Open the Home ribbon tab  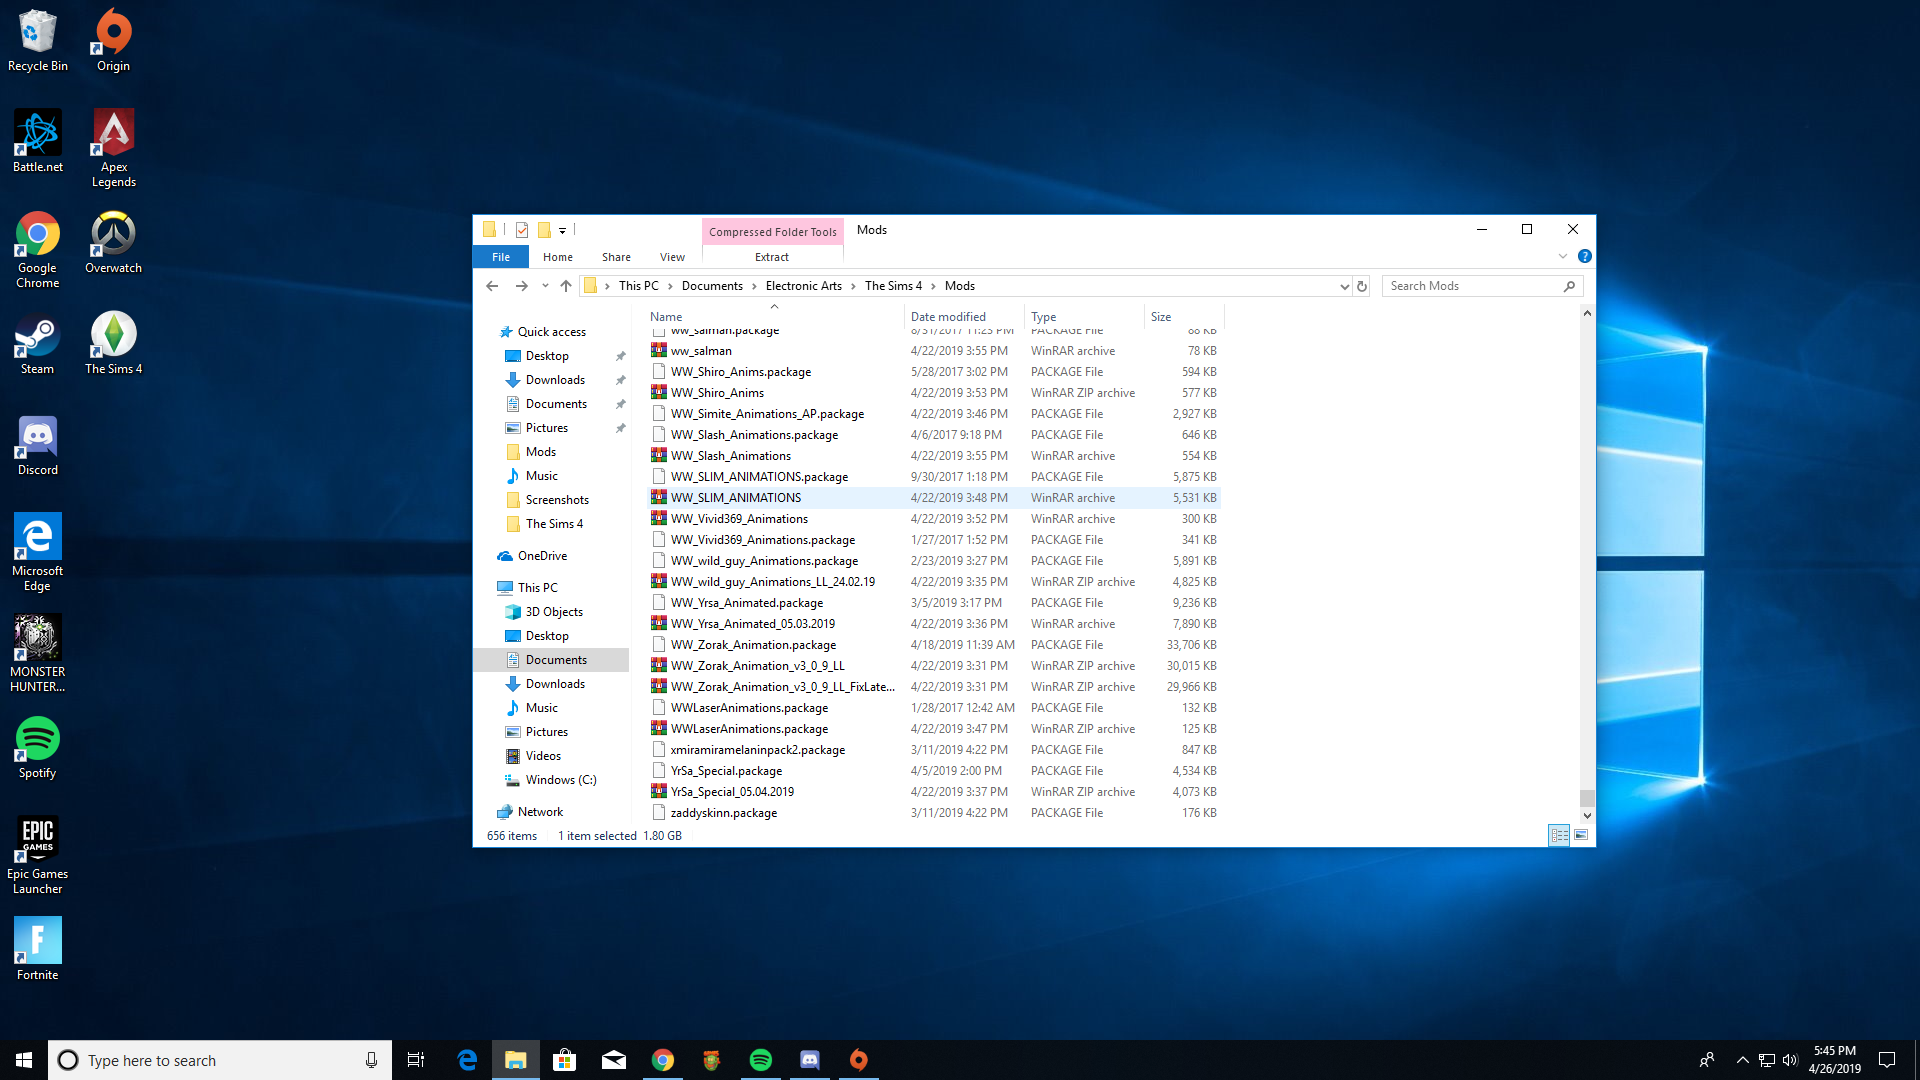(558, 257)
